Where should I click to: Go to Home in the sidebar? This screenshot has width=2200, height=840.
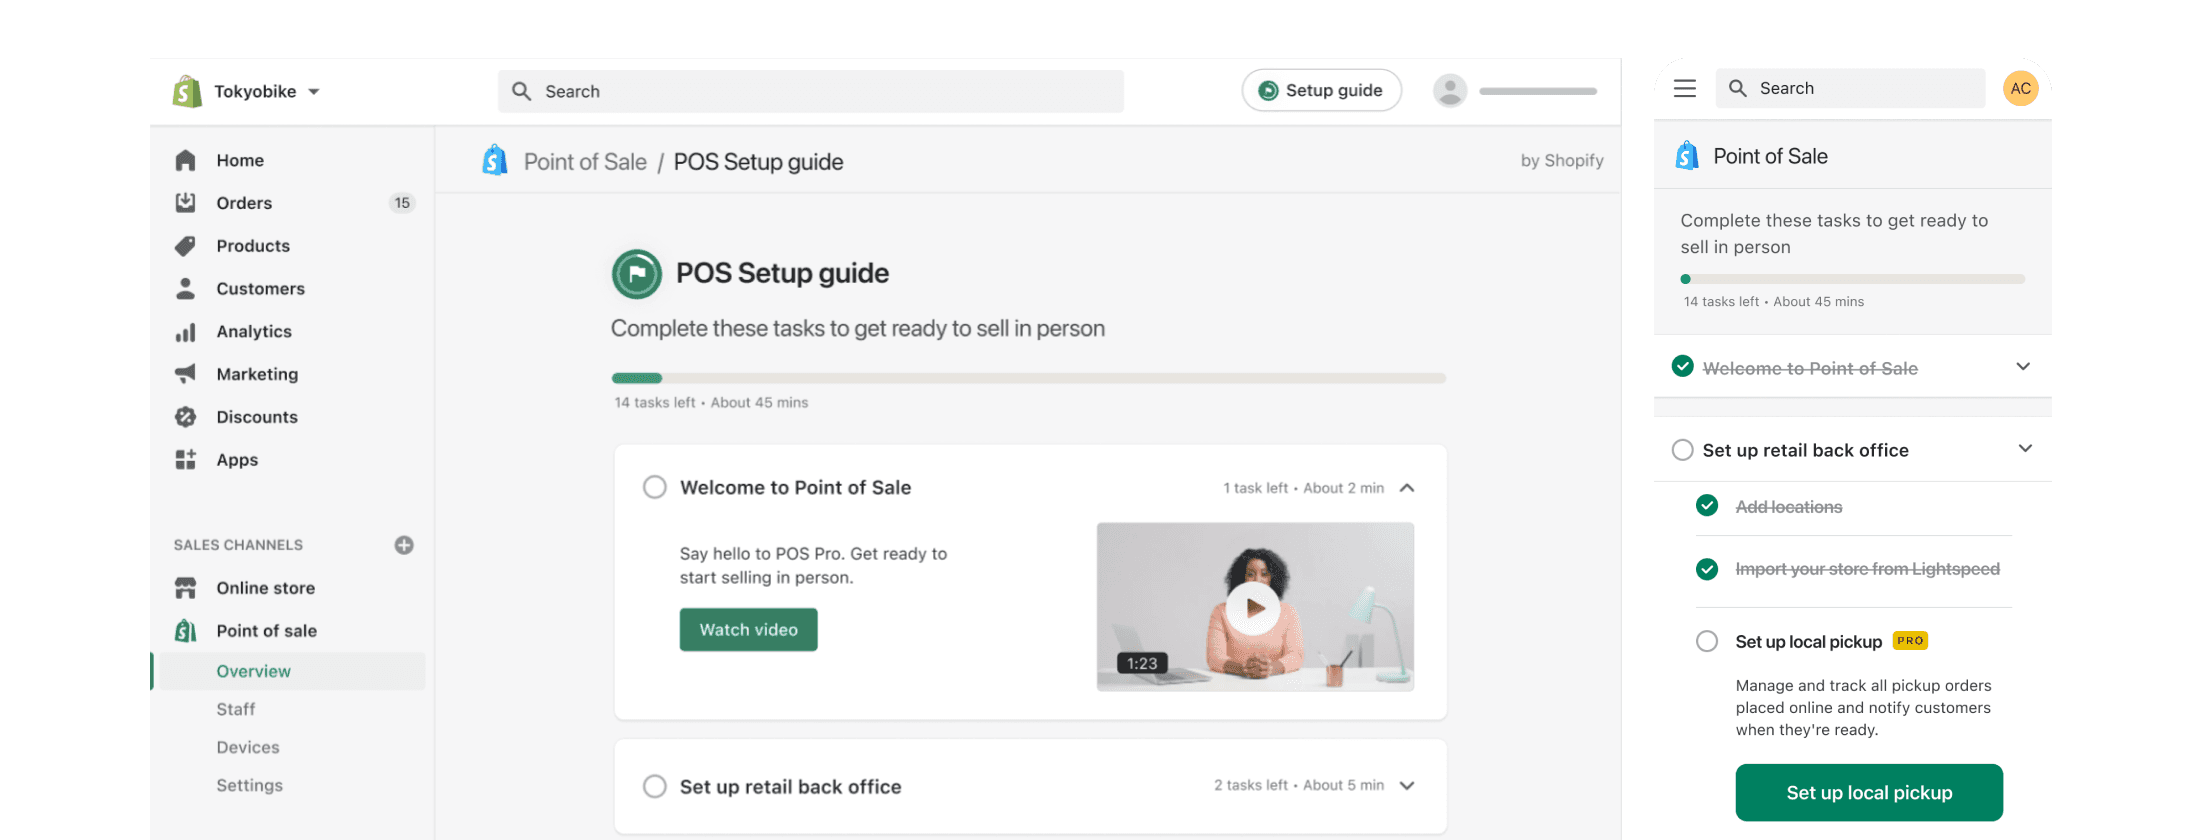(240, 160)
